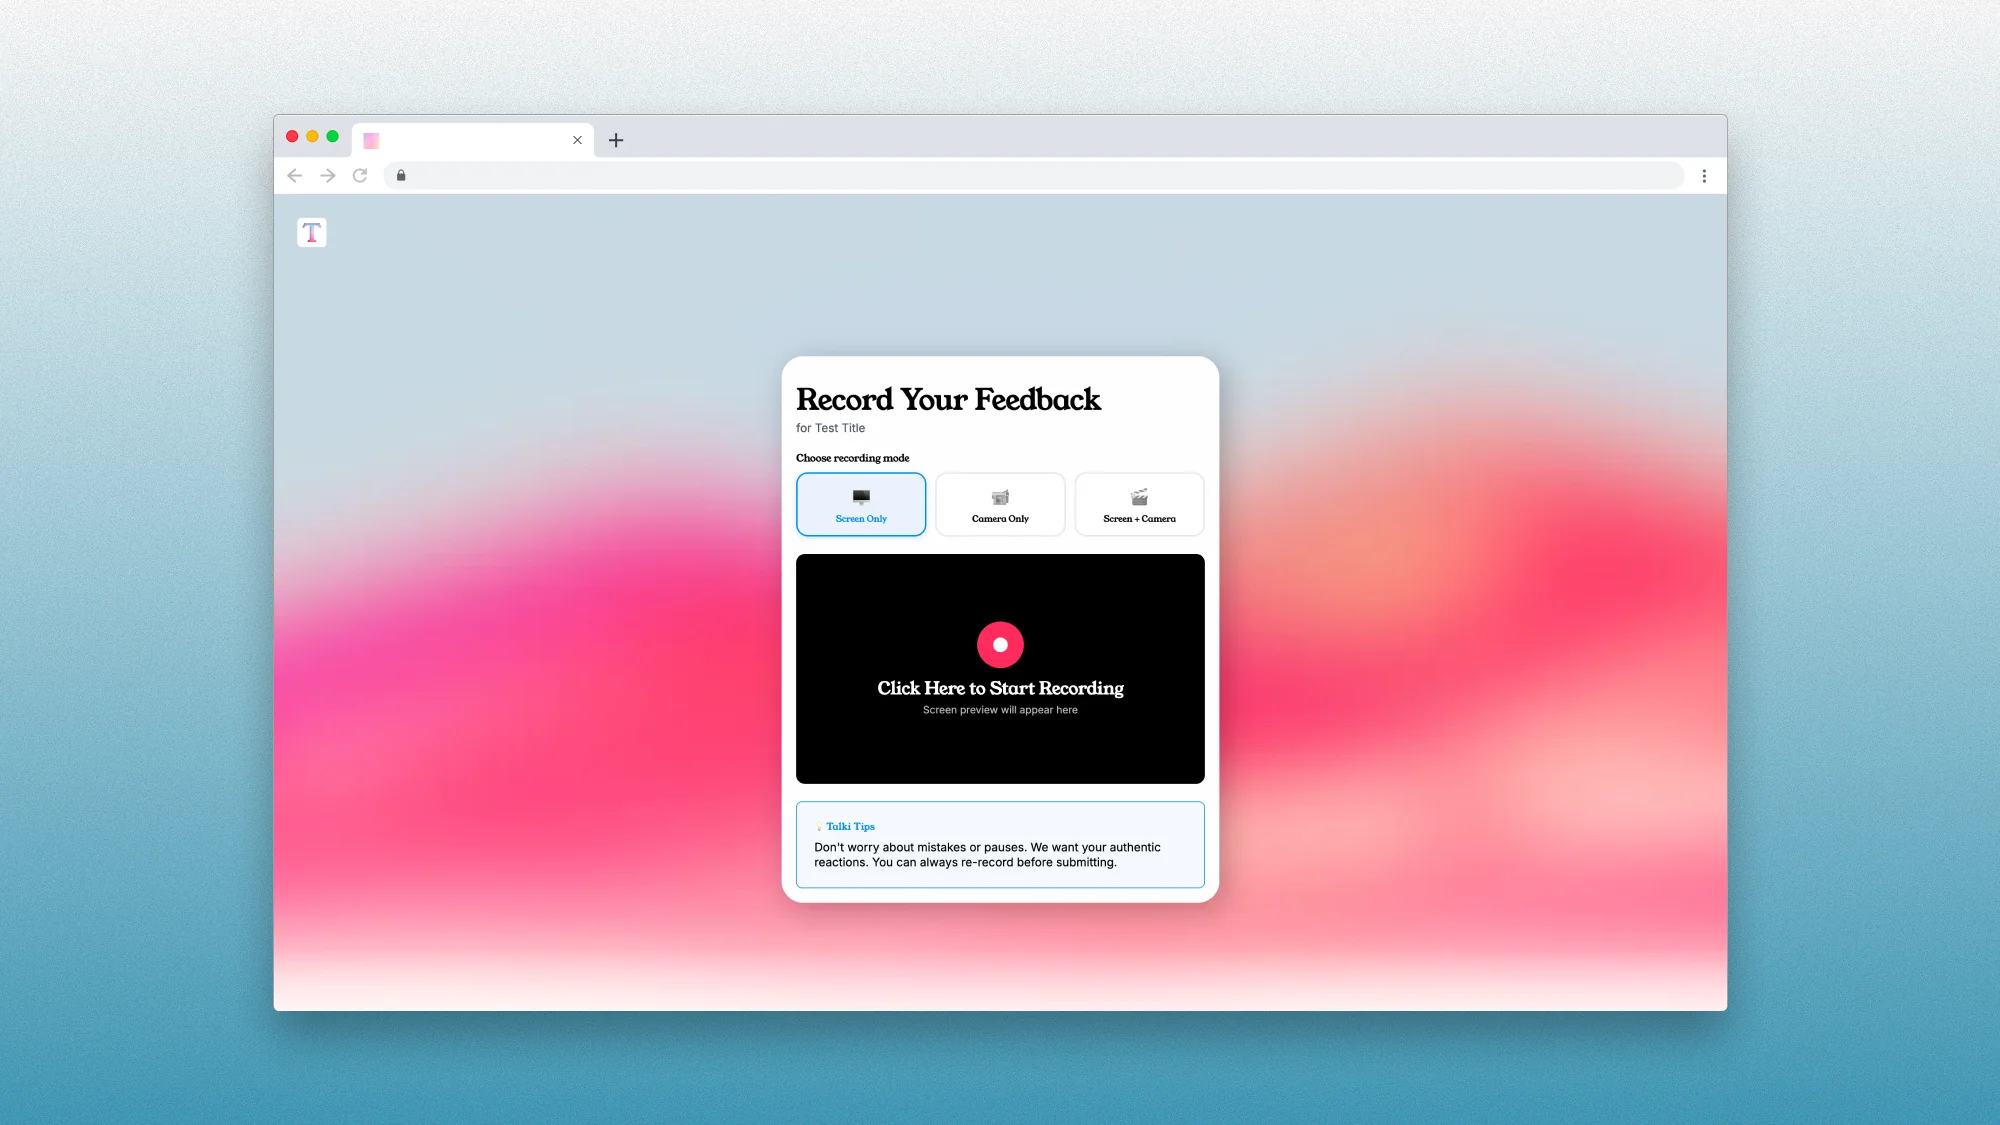Open a new tab with plus
This screenshot has width=2000, height=1125.
click(x=616, y=140)
